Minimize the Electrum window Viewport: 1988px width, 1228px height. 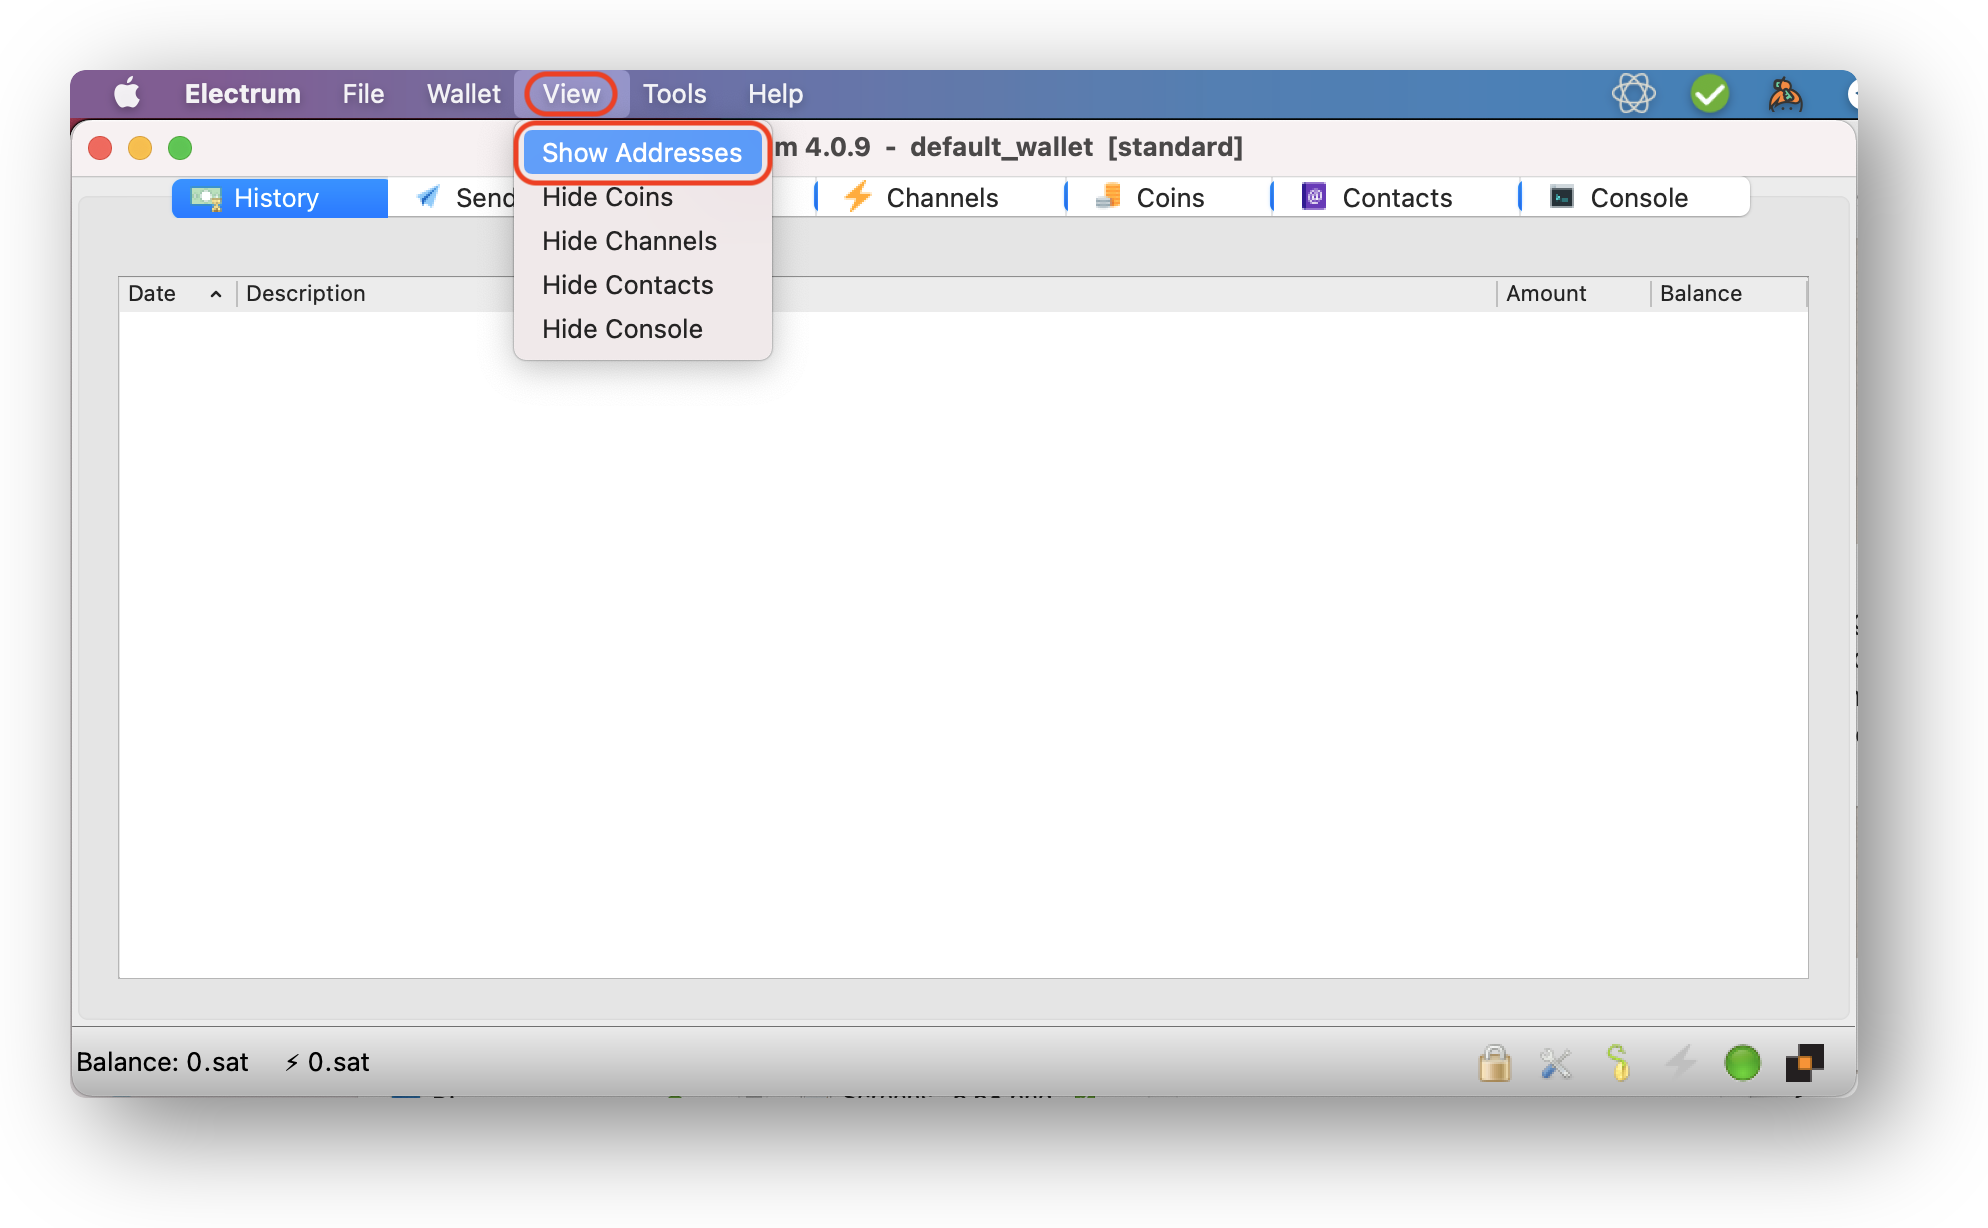click(x=140, y=148)
